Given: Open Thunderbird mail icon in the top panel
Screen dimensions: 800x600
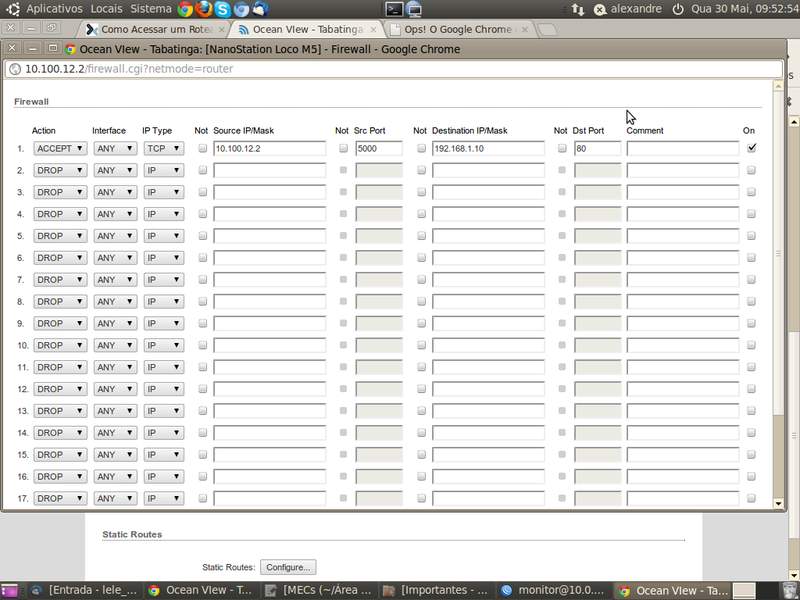Looking at the screenshot, I should click(260, 9).
